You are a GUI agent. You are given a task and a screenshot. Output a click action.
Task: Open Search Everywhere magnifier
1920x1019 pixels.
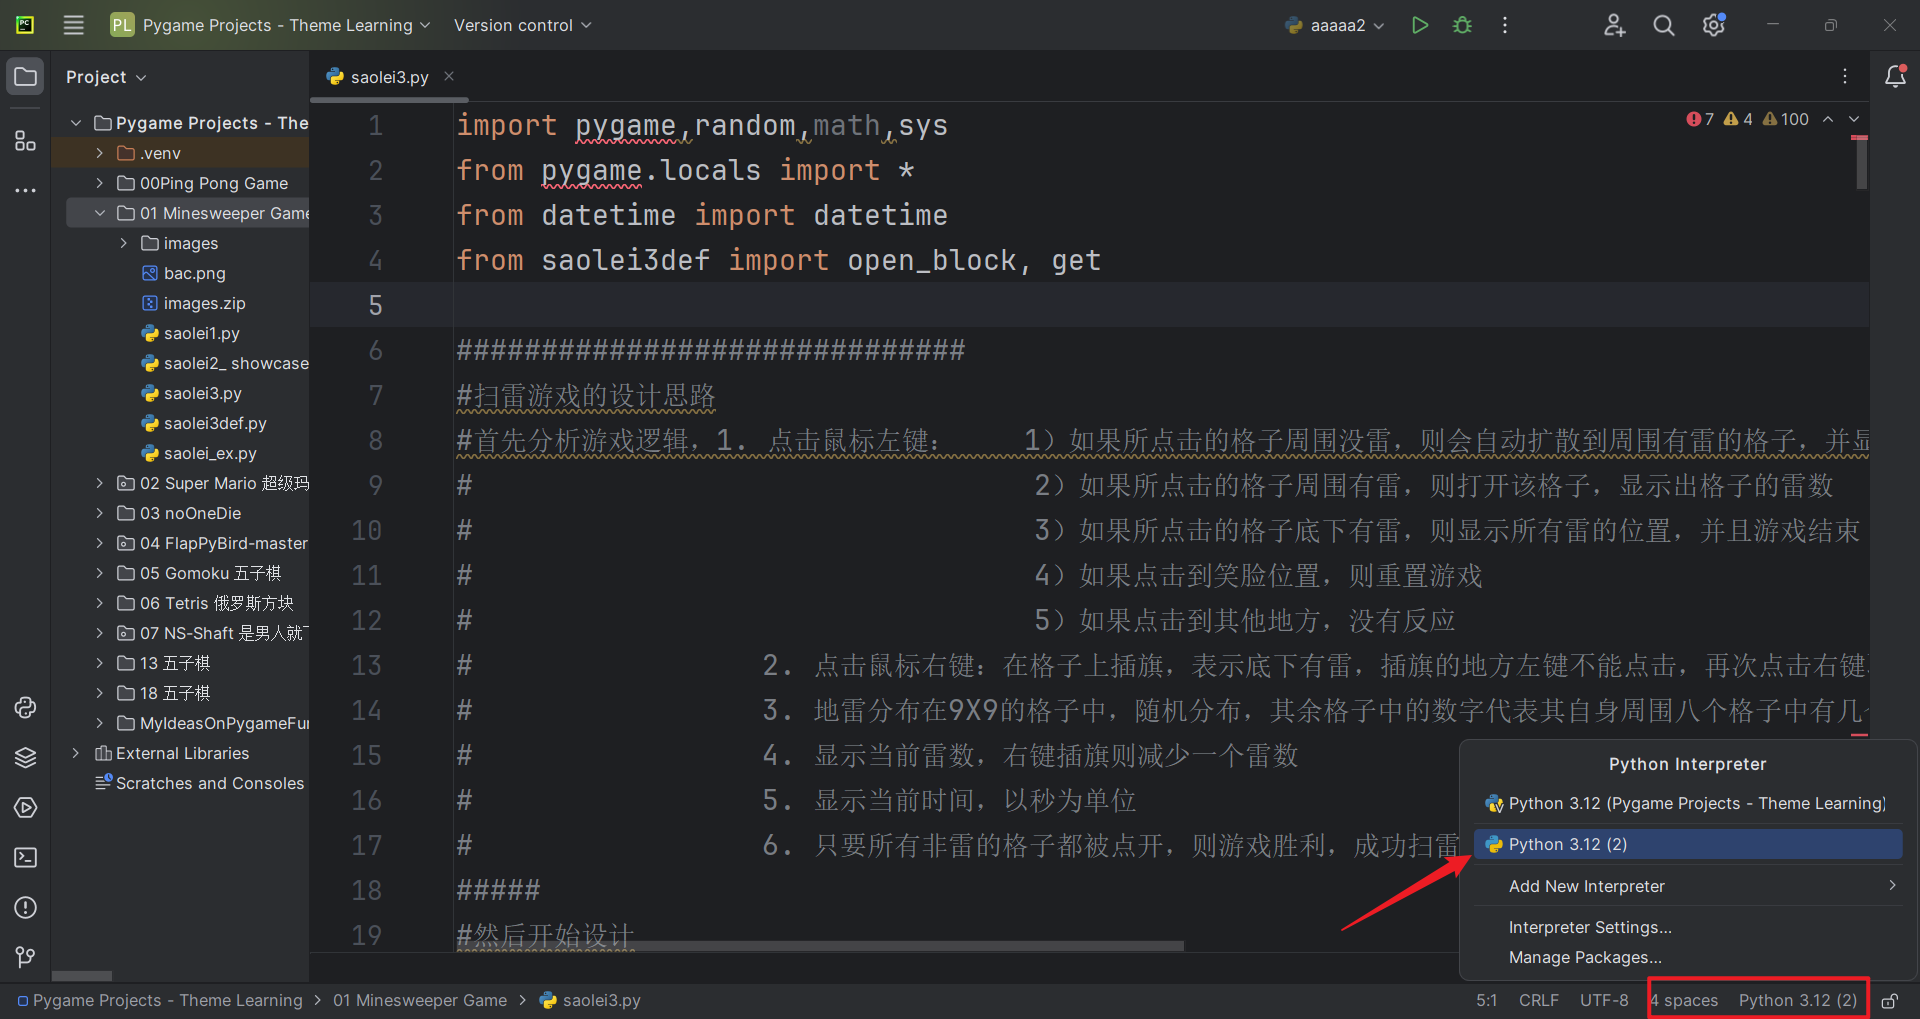coord(1664,25)
